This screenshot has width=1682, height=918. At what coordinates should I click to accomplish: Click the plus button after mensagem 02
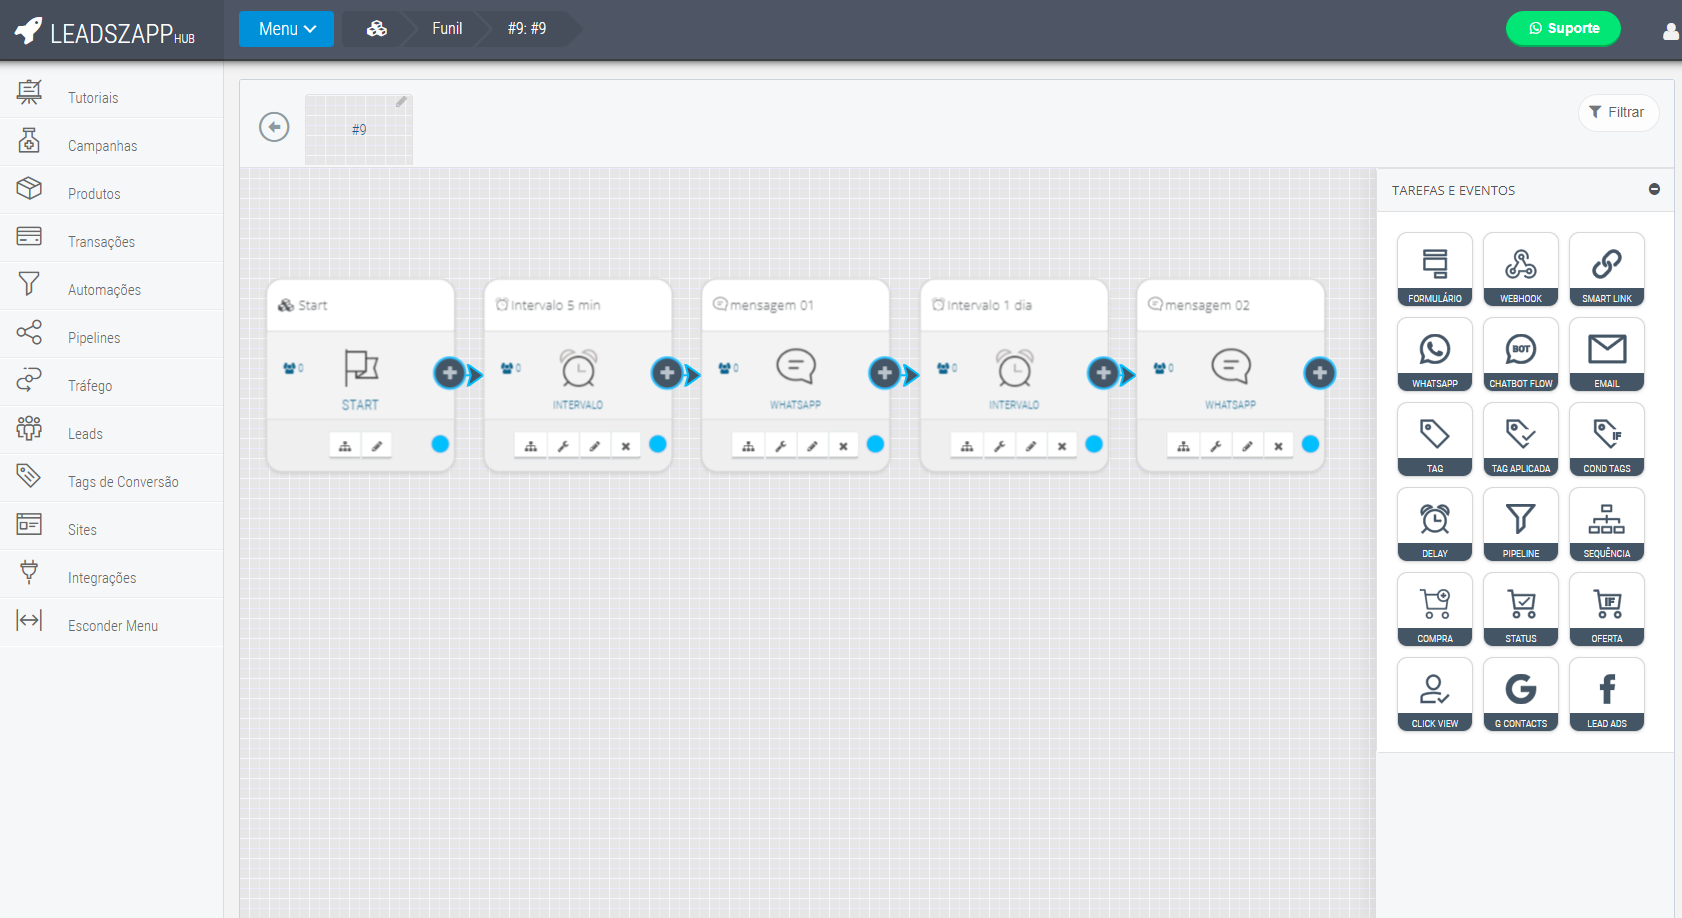(x=1319, y=373)
